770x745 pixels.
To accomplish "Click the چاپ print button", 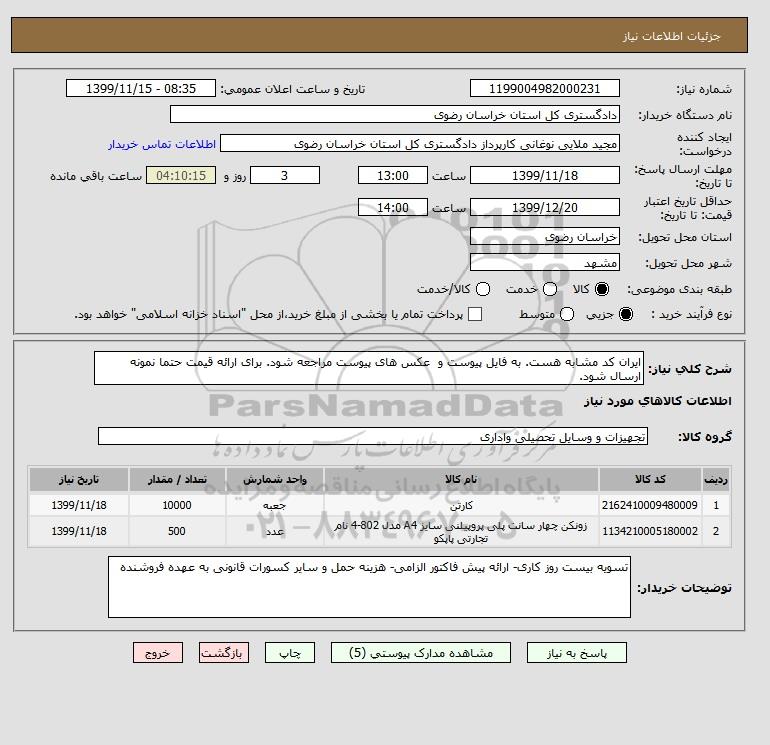I will point(290,653).
